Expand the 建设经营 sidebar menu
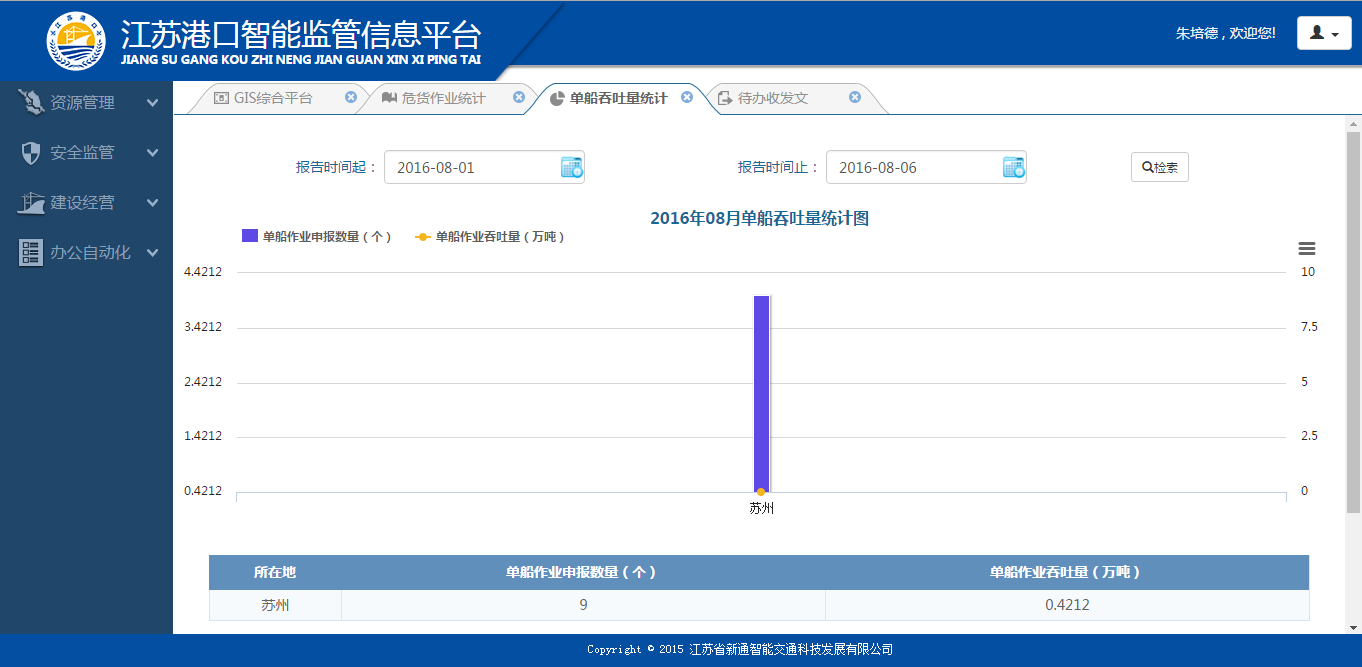Screen dimensions: 1362x667 86,203
